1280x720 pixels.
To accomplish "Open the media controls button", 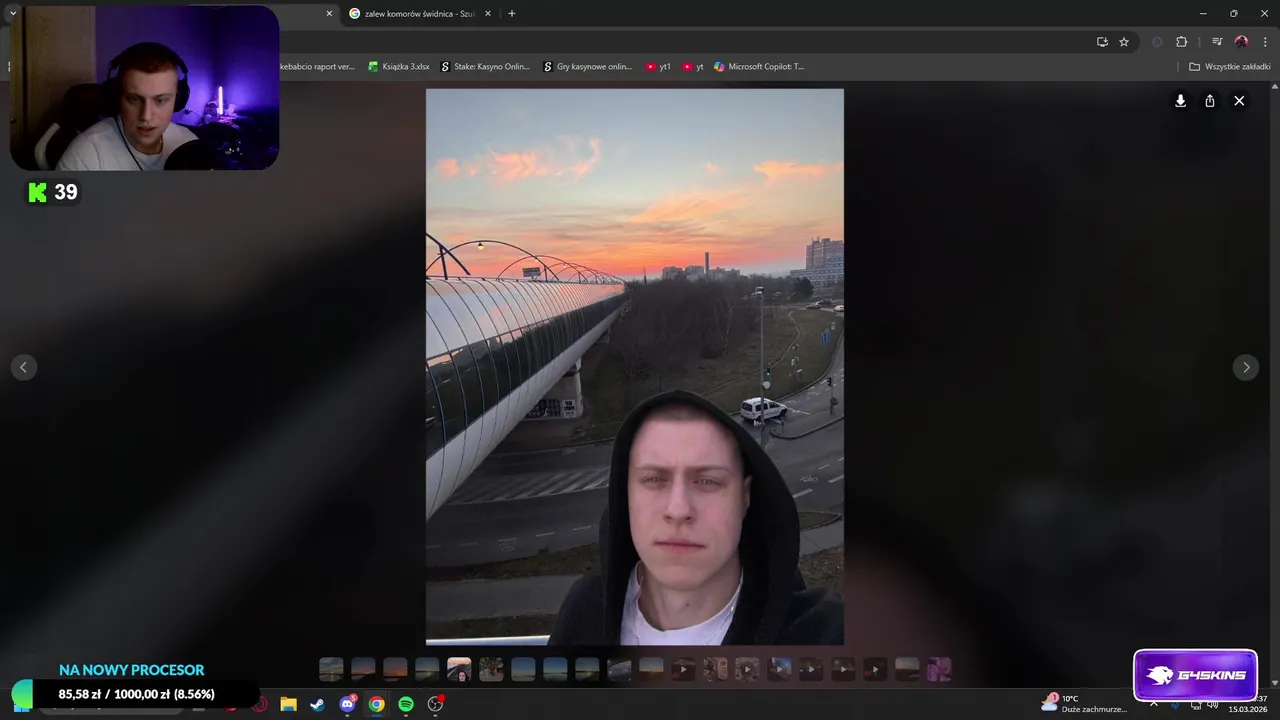I will pos(1217,42).
